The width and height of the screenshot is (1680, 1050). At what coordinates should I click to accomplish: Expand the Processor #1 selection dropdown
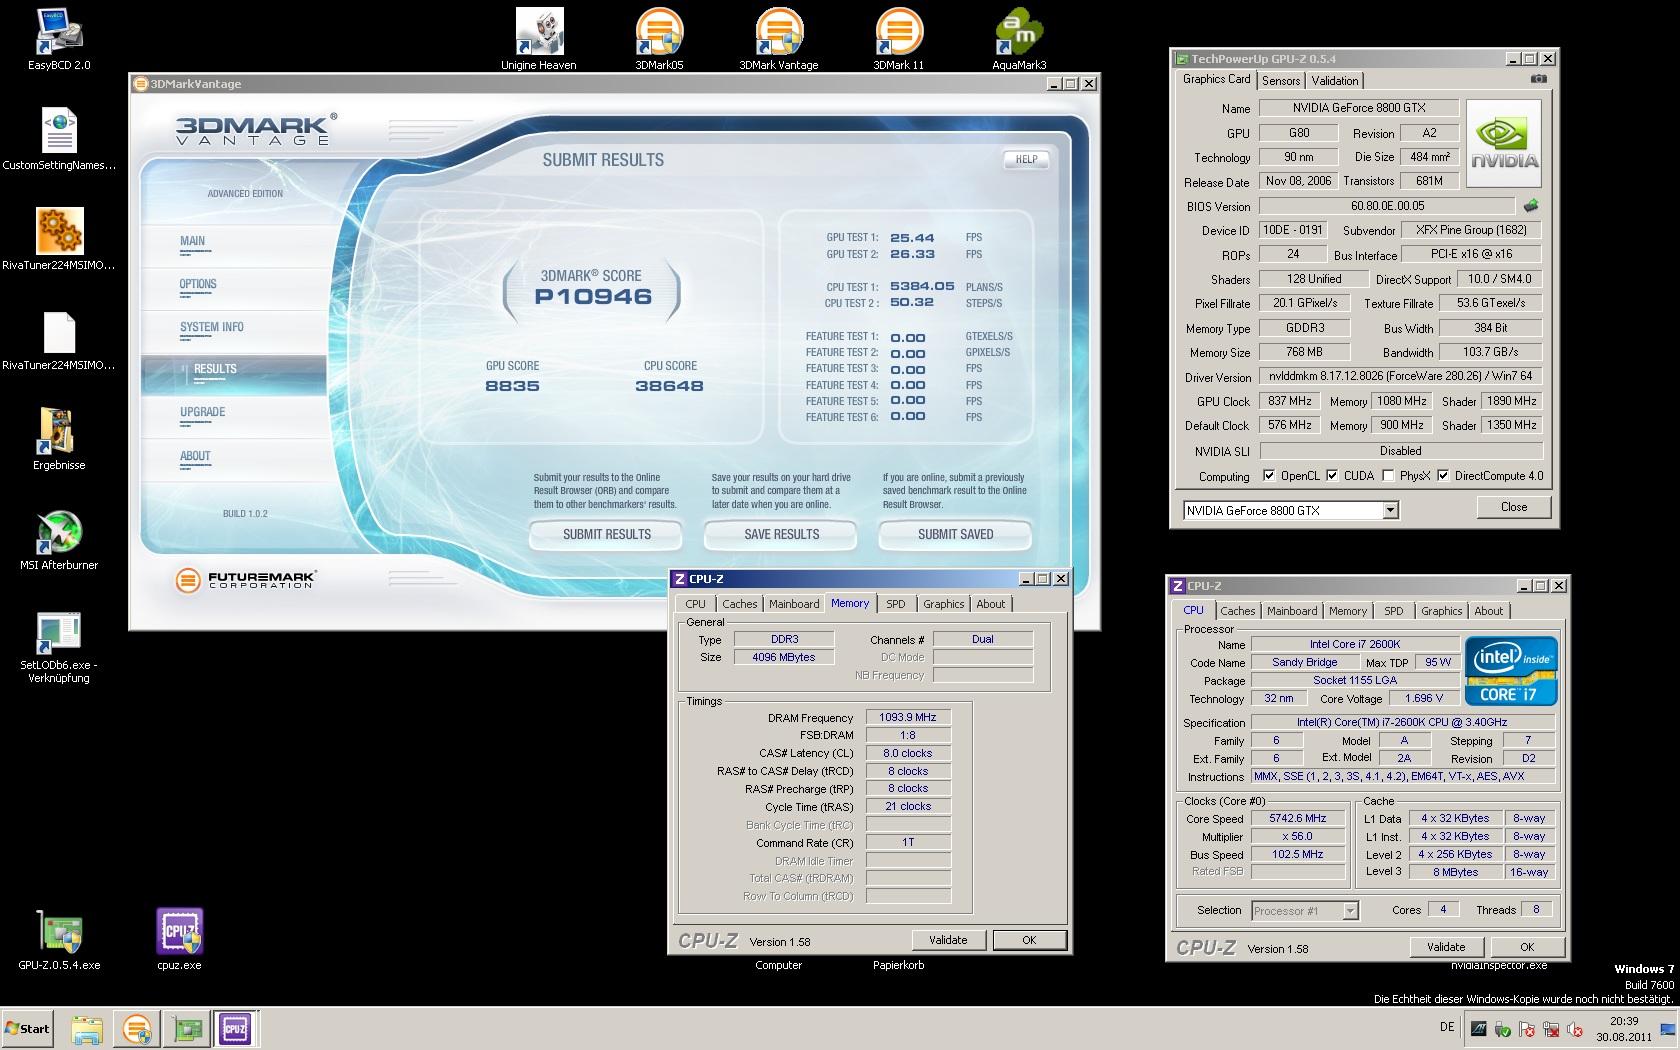1350,910
